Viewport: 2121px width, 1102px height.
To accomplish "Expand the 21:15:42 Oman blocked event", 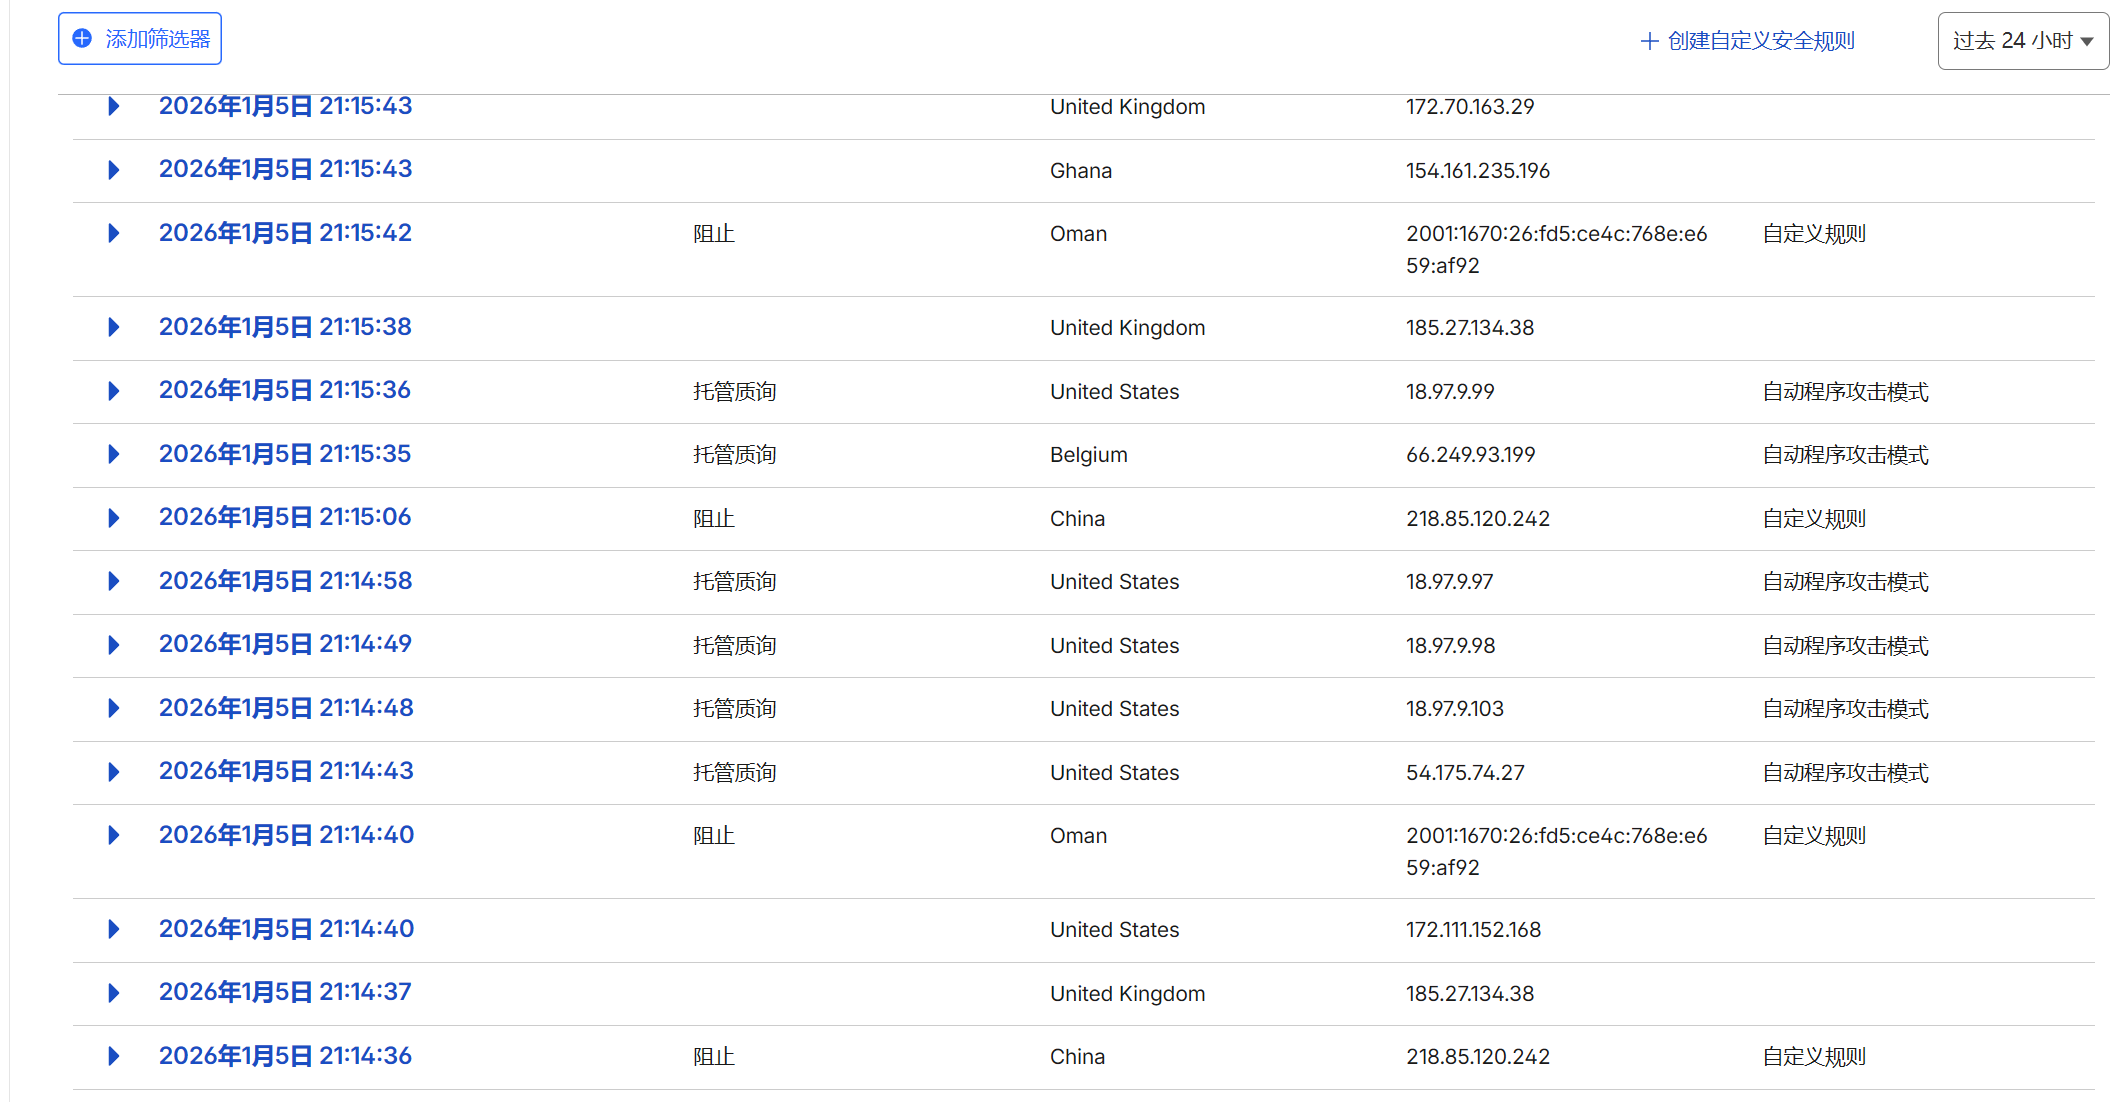I will coord(114,233).
